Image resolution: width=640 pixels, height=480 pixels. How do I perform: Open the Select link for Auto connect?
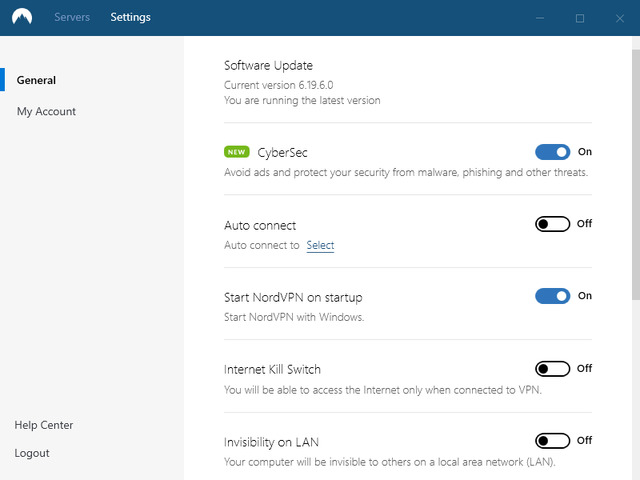(320, 245)
